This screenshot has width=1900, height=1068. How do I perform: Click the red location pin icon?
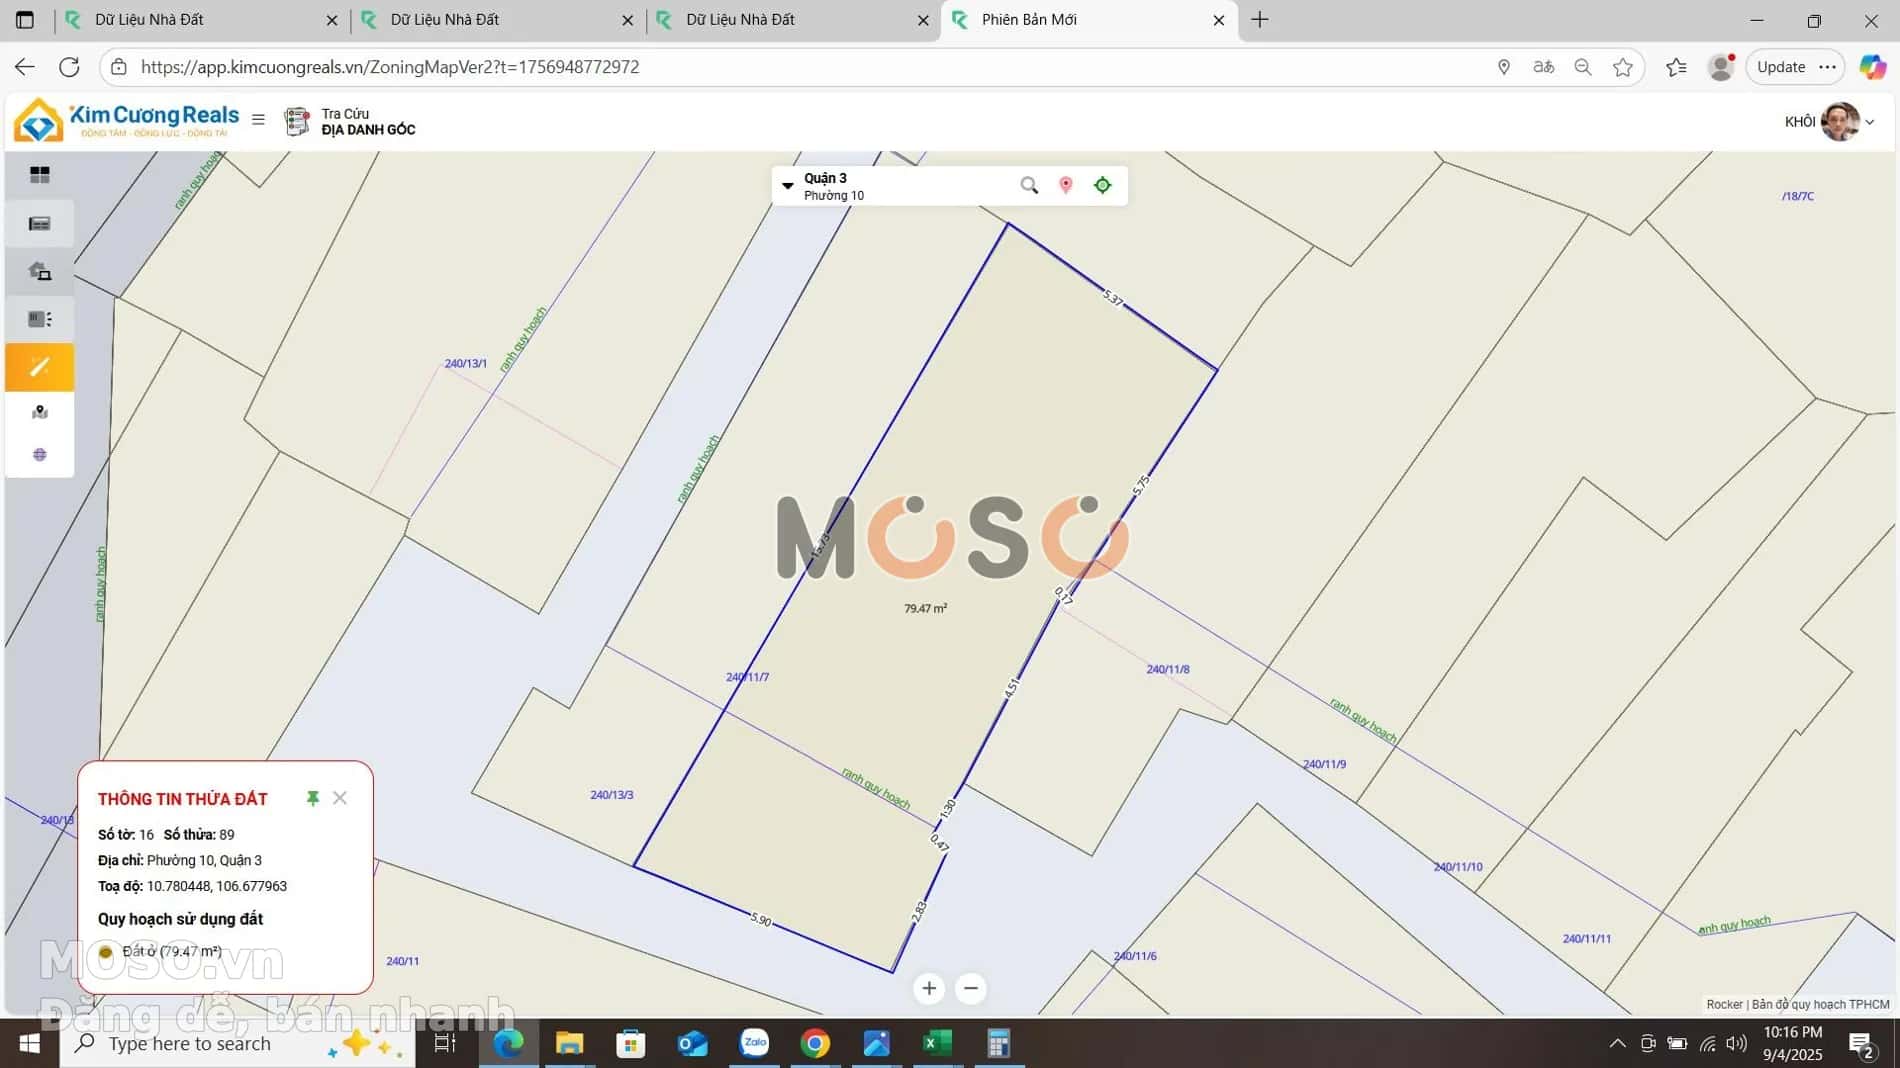coord(1066,185)
